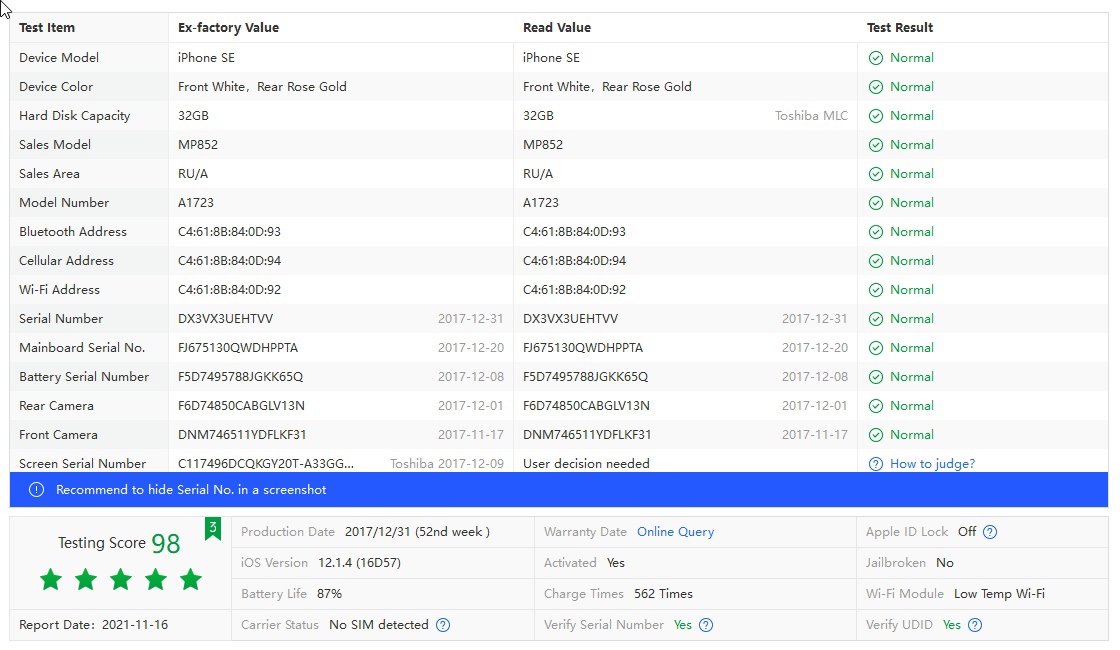Click the check icon for Battery Serial Number

point(876,377)
